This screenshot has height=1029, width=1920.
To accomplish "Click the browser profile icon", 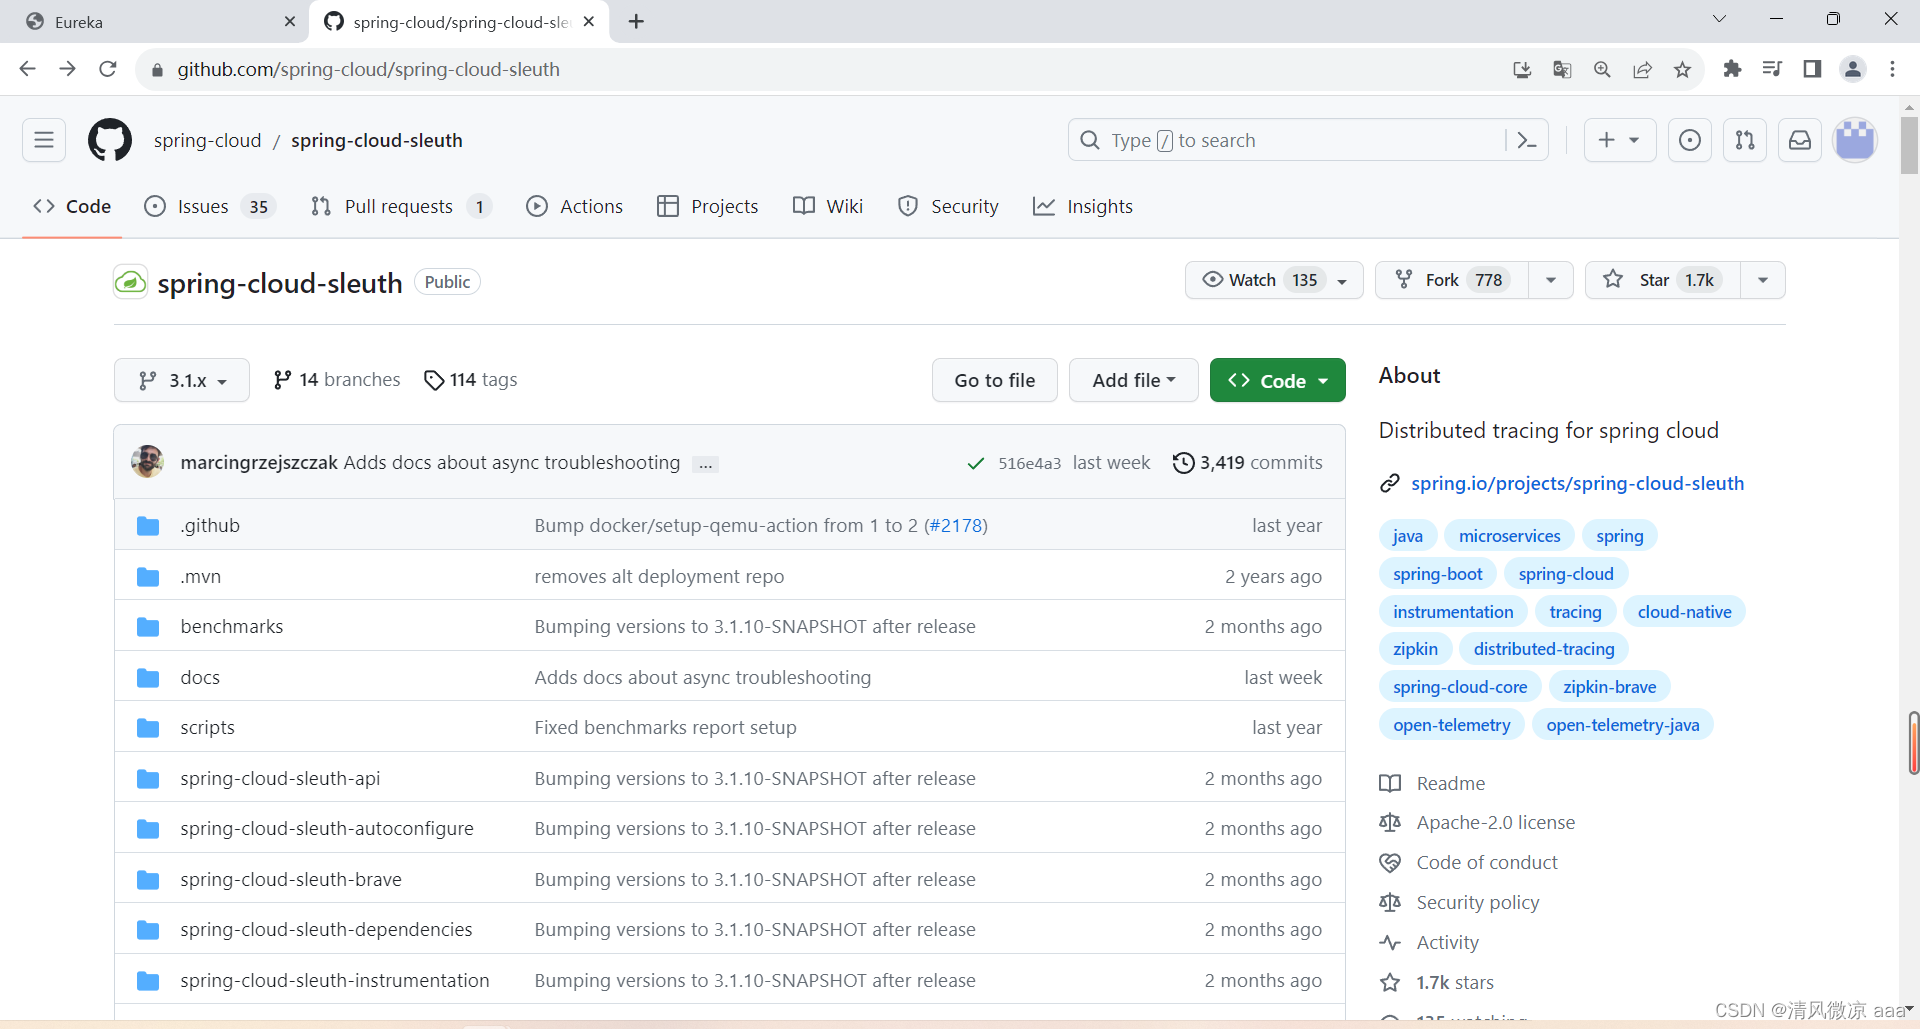I will [x=1853, y=69].
